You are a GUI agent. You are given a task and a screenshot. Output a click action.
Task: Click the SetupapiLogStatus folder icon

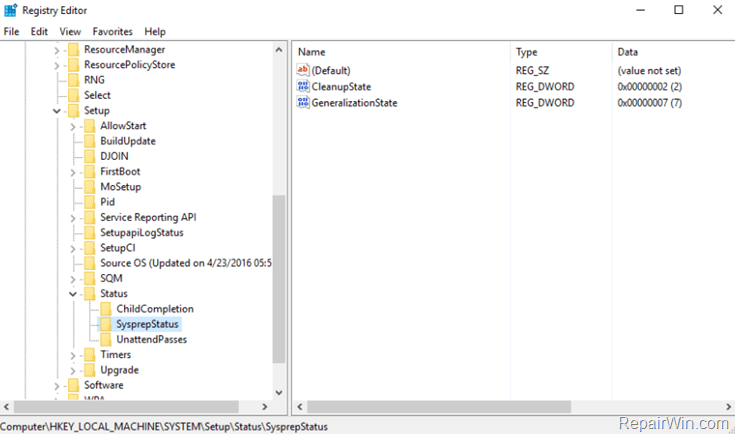pyautogui.click(x=90, y=232)
